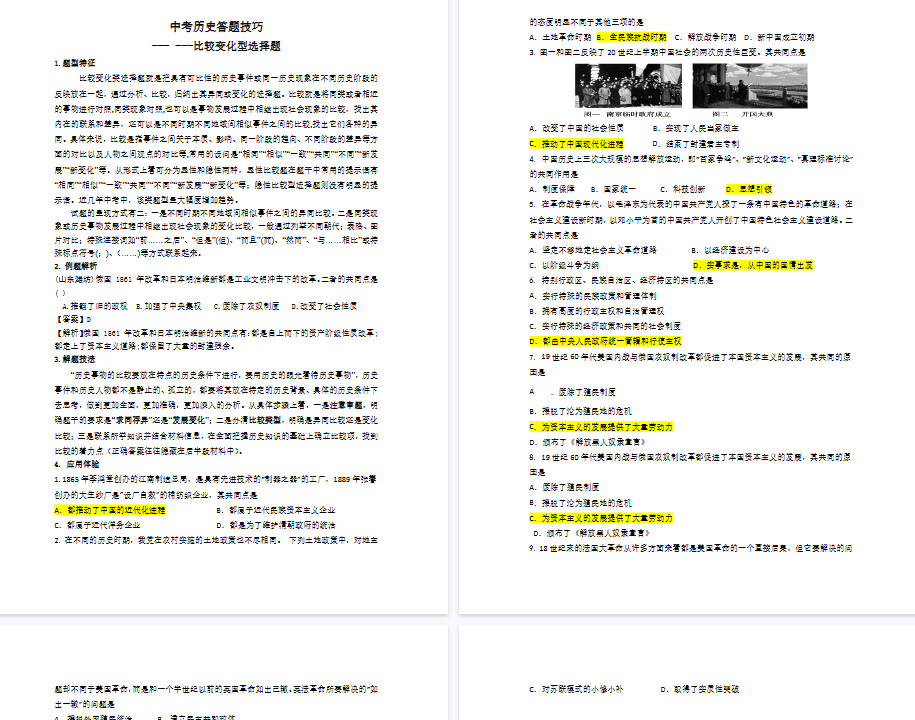Click option A. 改变了中国的社会性质

pos(577,128)
